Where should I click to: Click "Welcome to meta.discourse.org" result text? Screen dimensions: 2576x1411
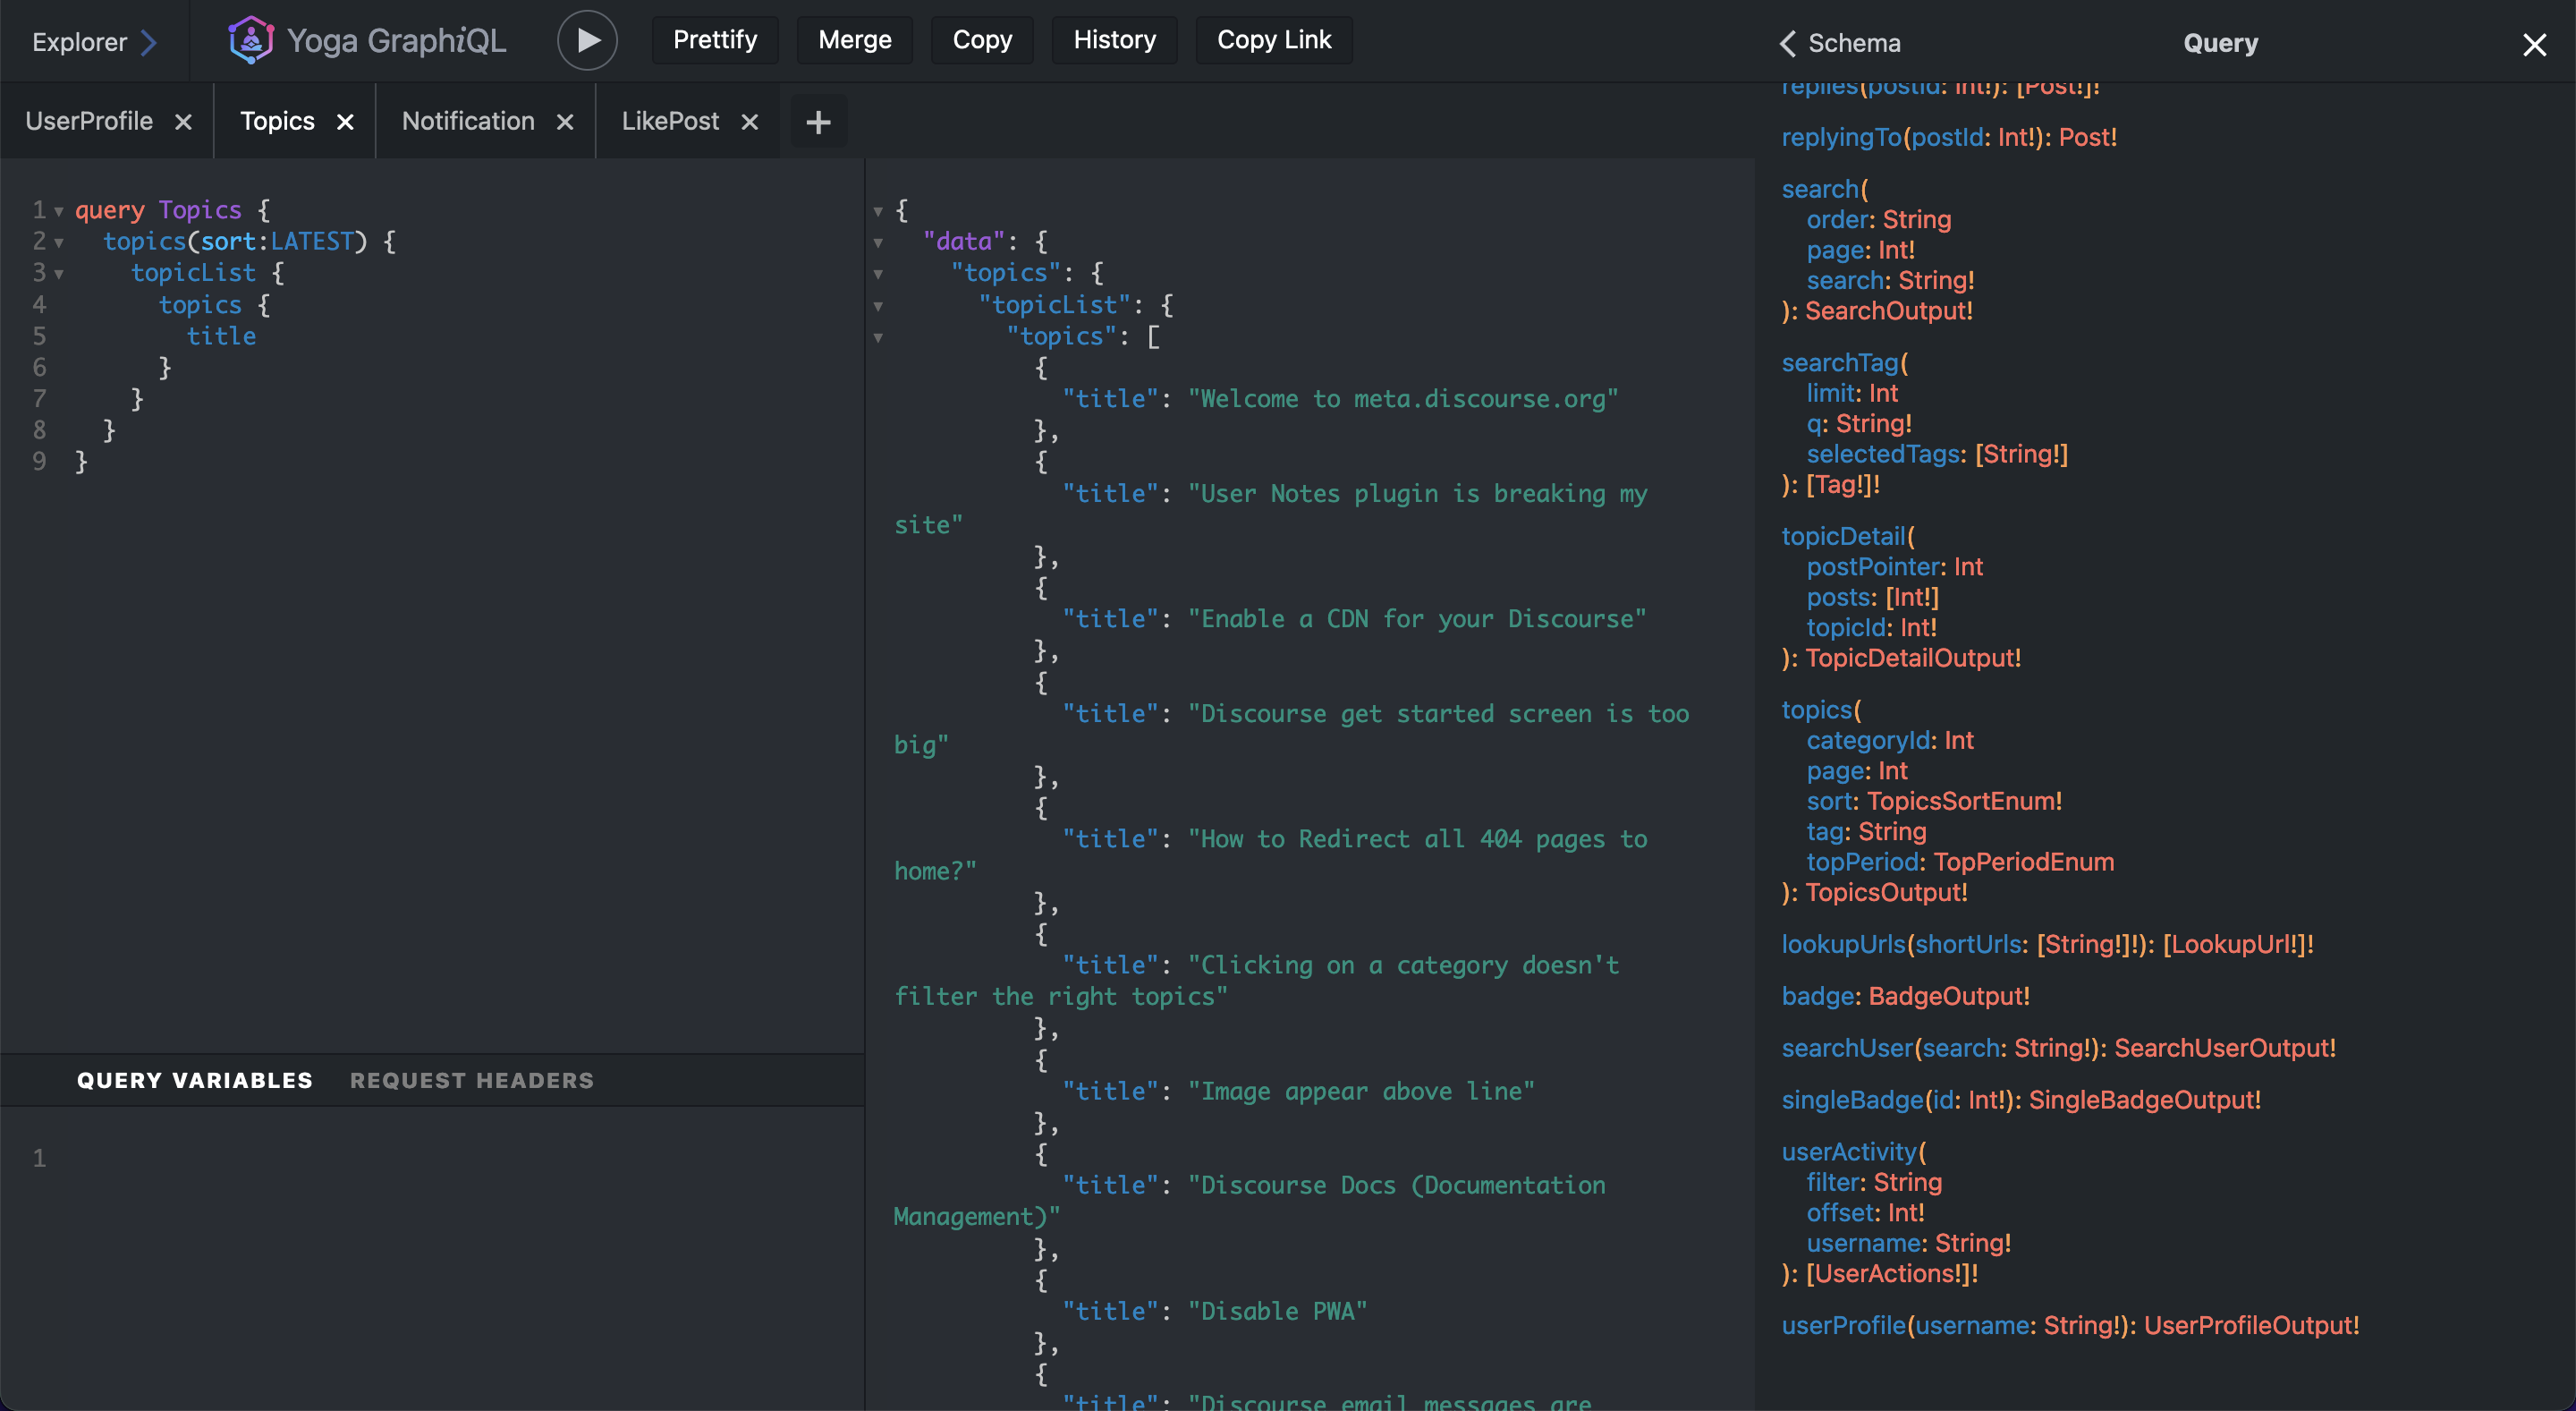point(1403,399)
